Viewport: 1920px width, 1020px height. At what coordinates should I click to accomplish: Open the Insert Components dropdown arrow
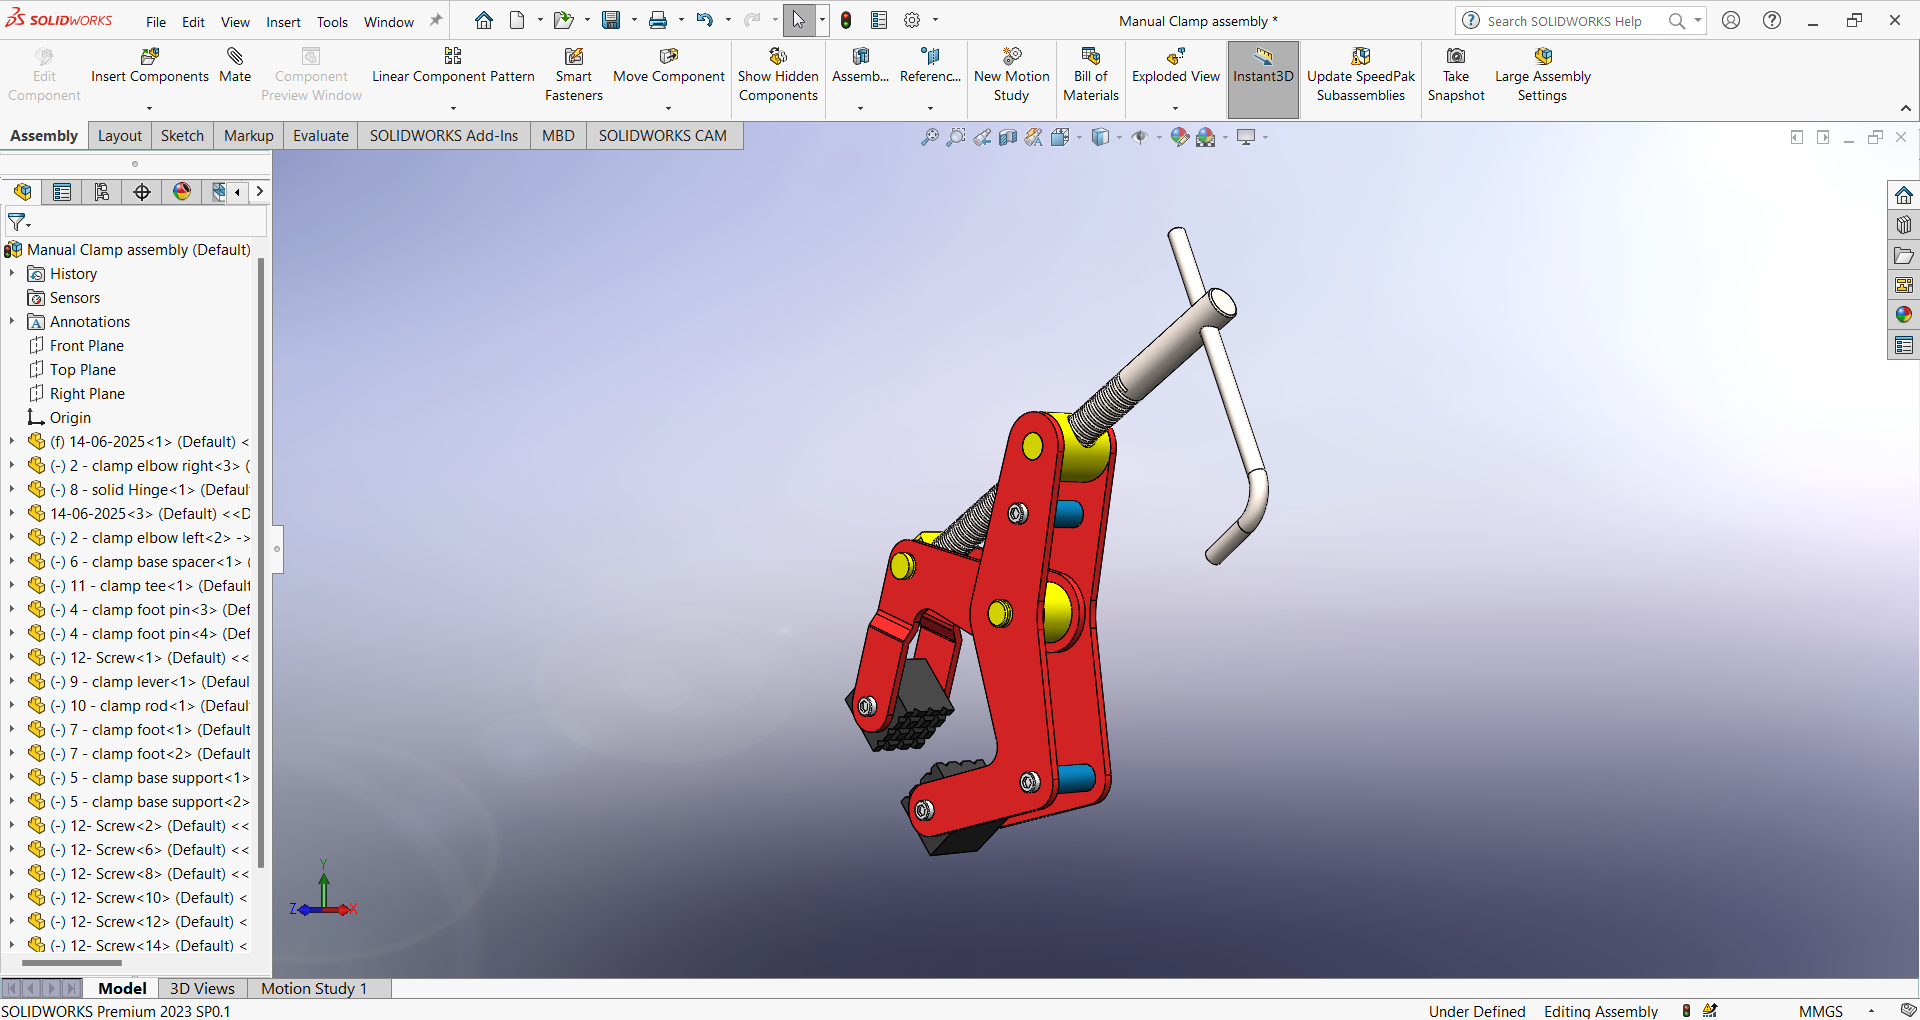(x=149, y=108)
